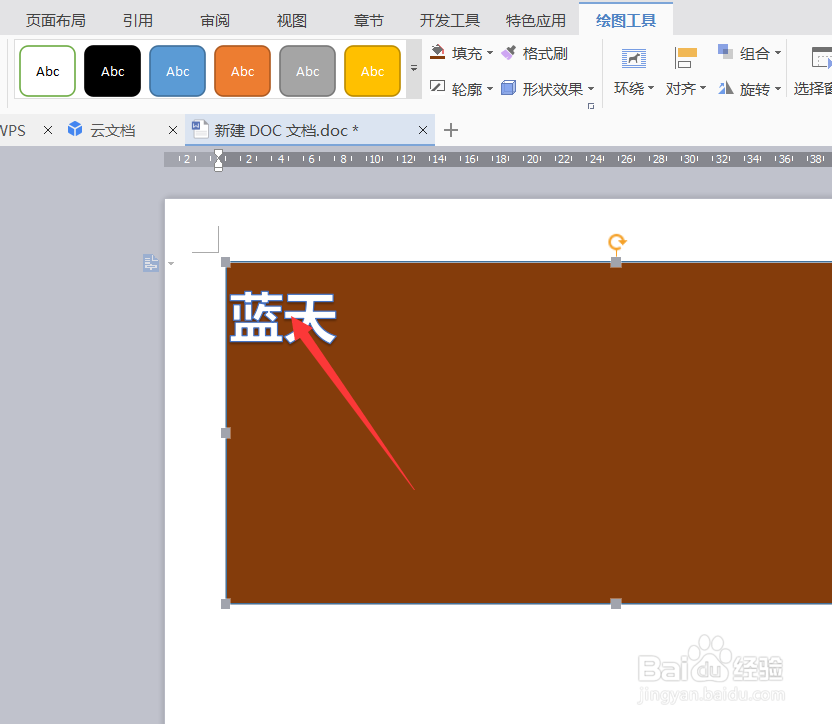832x724 pixels.
Task: Click the 填充 fill bucket icon
Action: pos(438,53)
